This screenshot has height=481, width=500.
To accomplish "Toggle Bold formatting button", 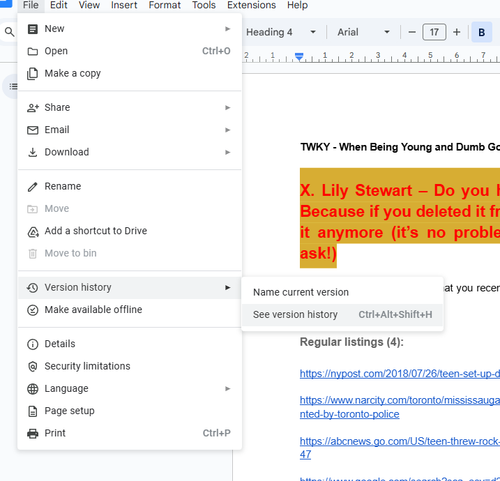I will click(481, 32).
